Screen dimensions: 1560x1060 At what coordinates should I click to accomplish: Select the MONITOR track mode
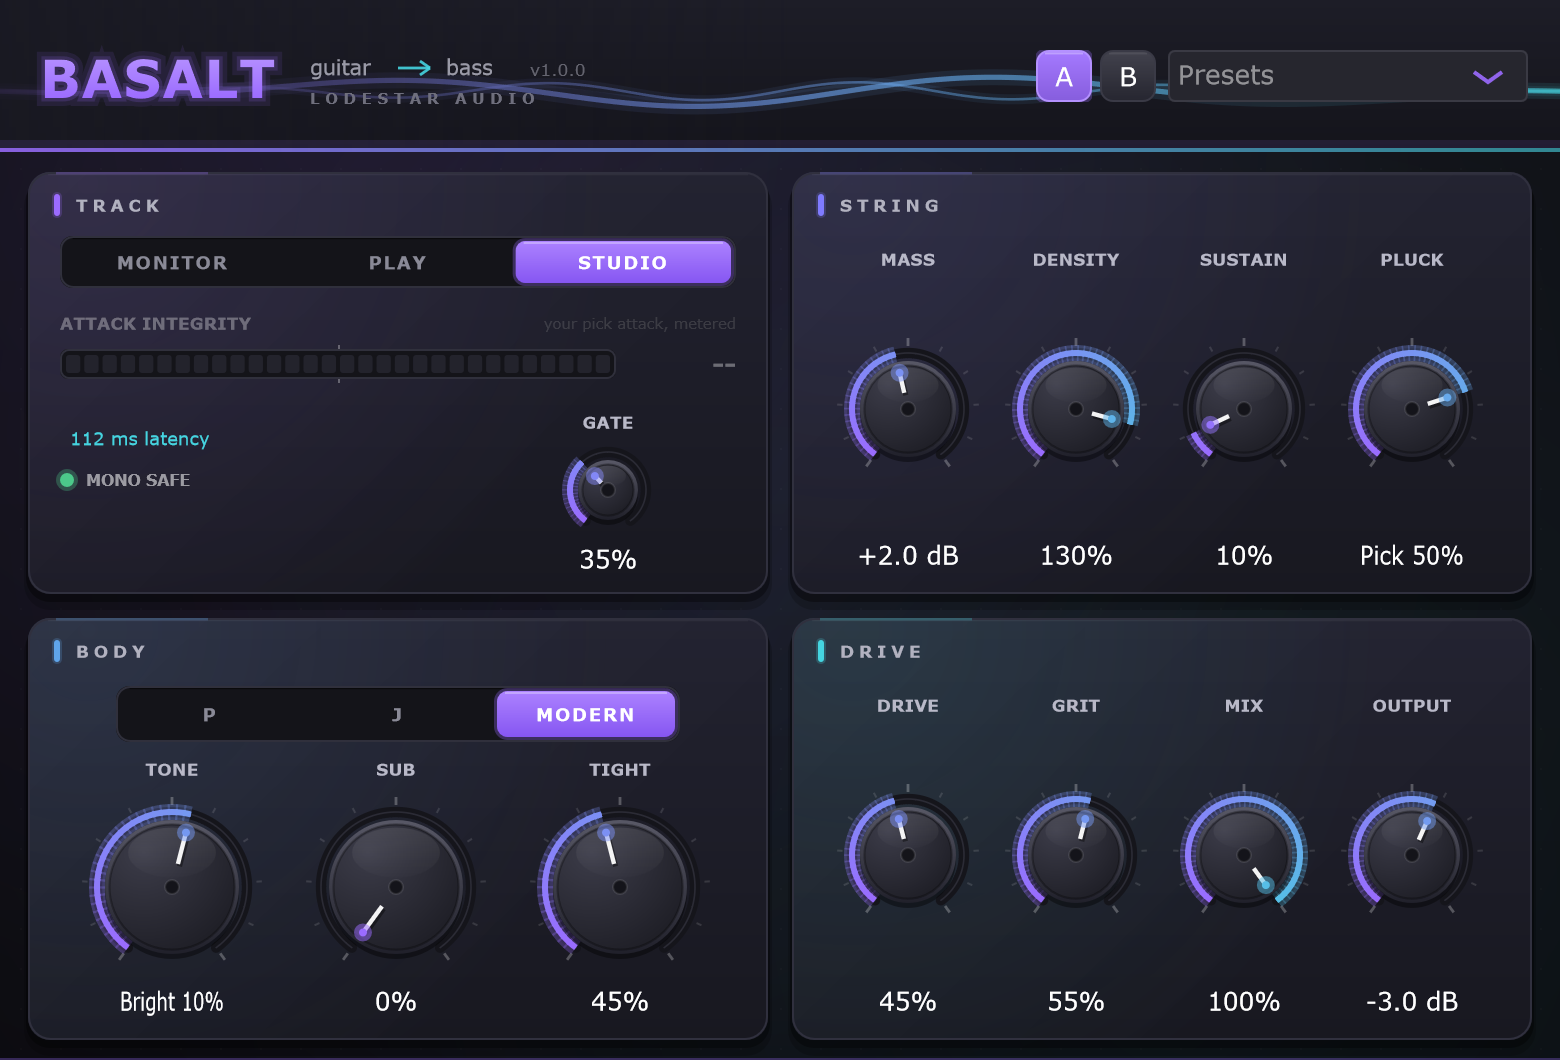tap(172, 263)
